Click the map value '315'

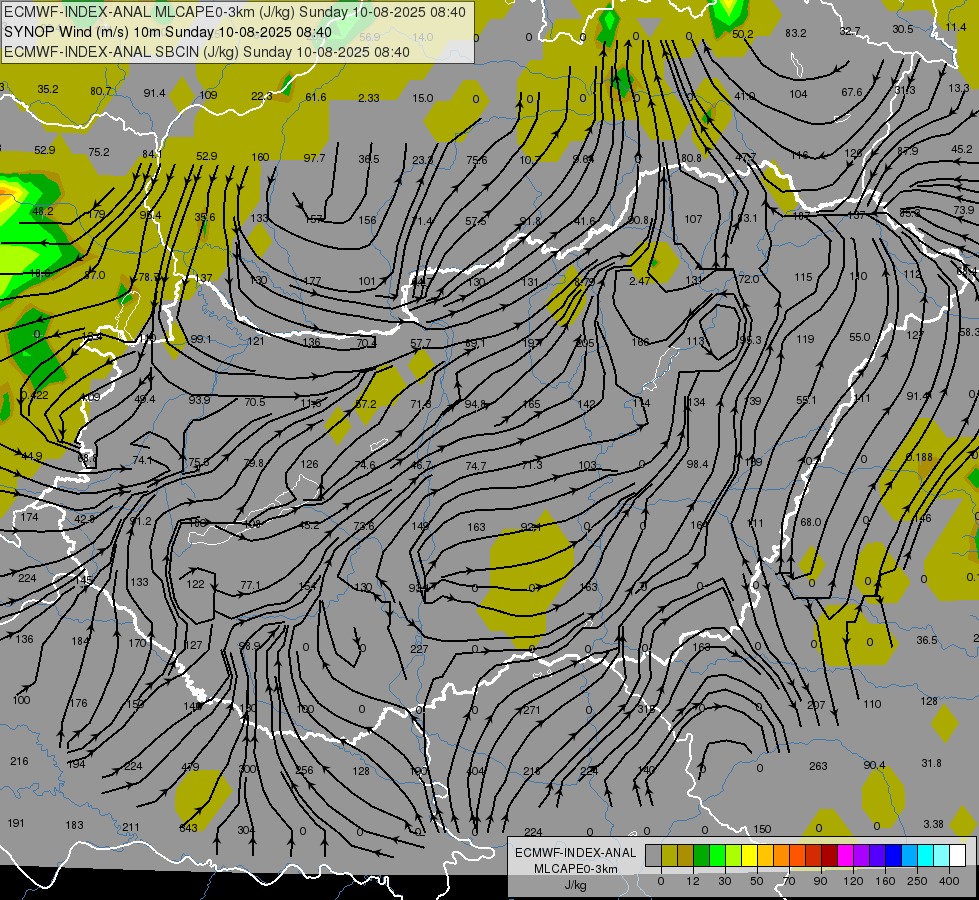tap(646, 710)
